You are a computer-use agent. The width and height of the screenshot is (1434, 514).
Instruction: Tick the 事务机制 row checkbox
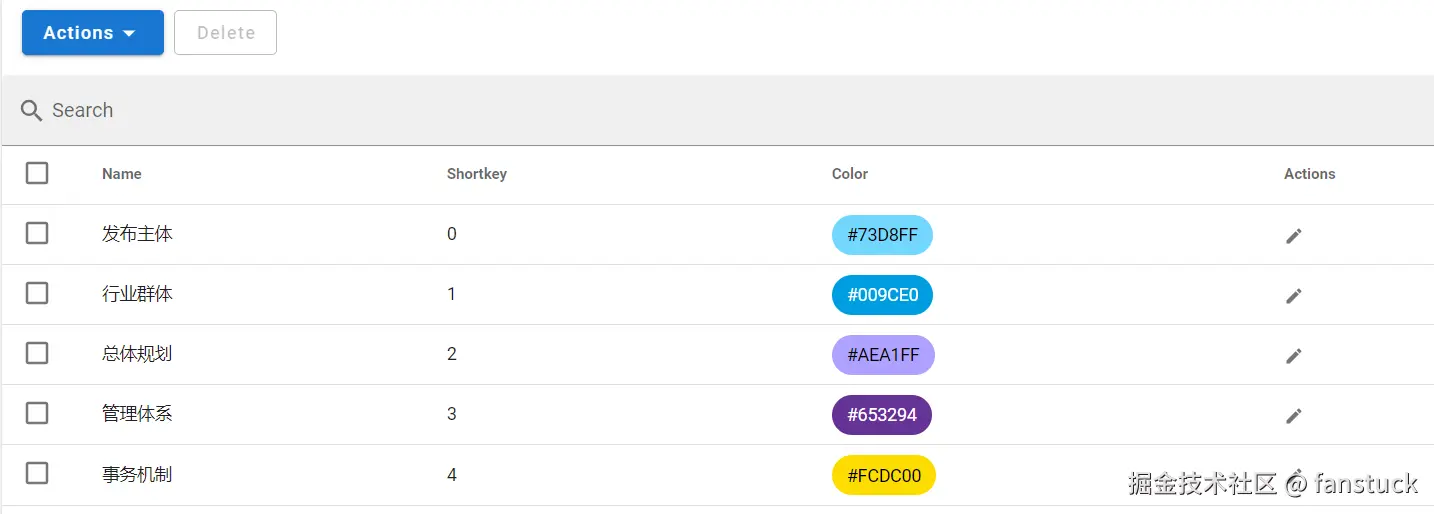37,473
